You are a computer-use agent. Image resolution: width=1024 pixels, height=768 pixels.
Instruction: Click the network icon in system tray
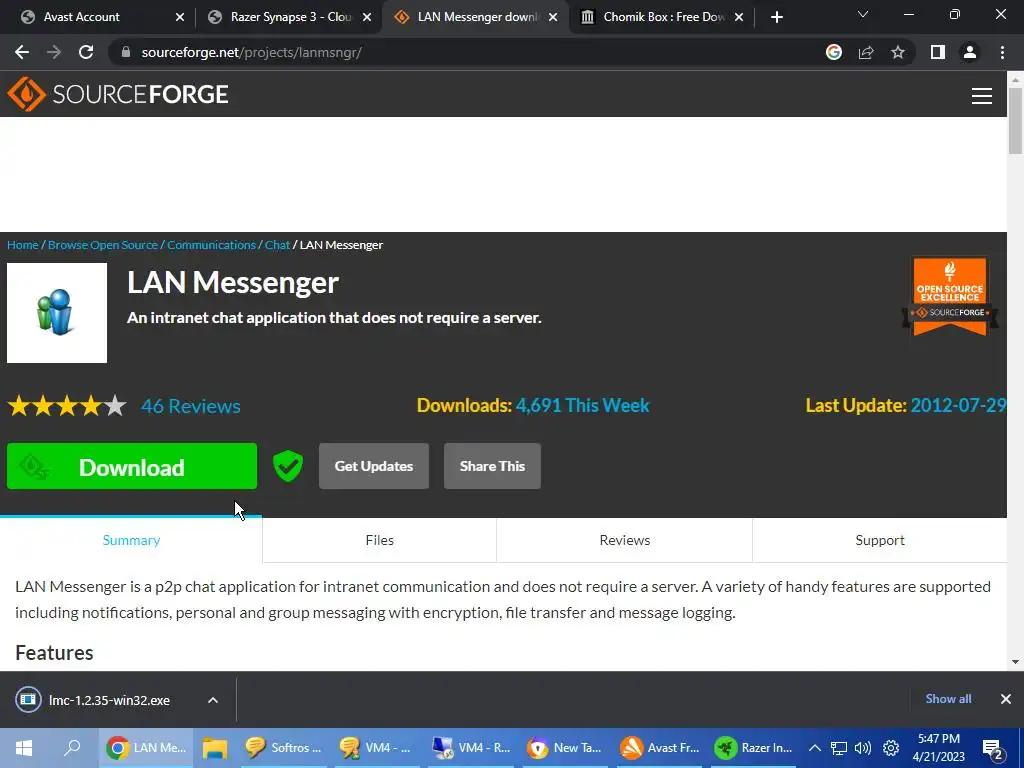coord(839,748)
